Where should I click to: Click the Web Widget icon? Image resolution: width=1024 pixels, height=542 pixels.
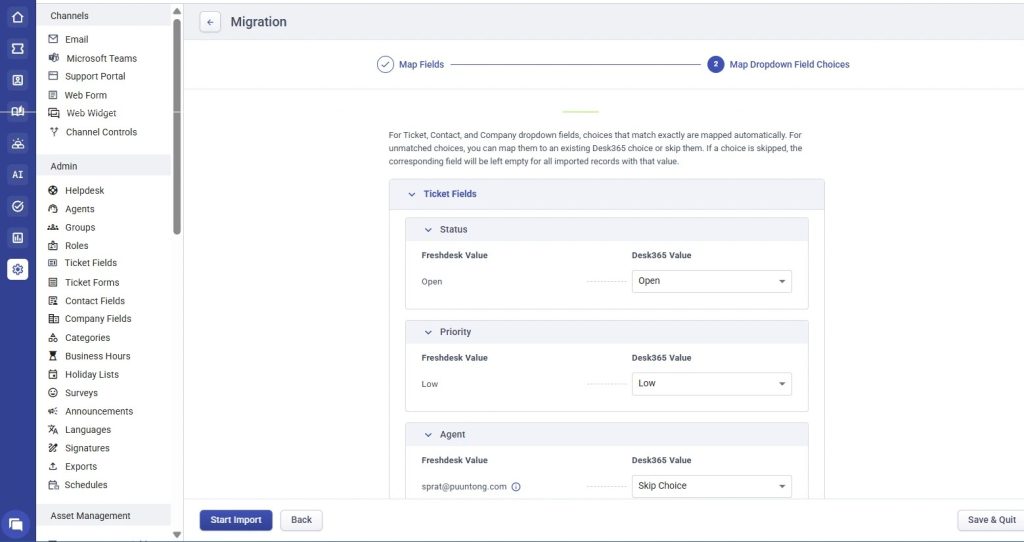tap(54, 113)
